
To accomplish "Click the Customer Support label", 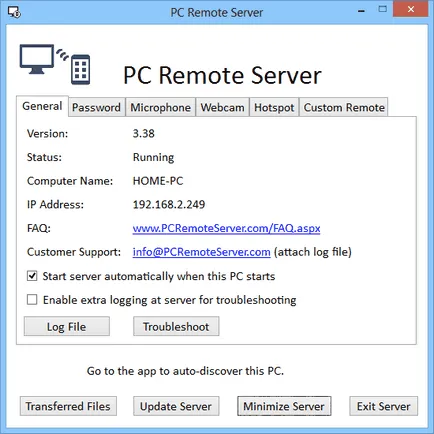I will click(x=74, y=252).
